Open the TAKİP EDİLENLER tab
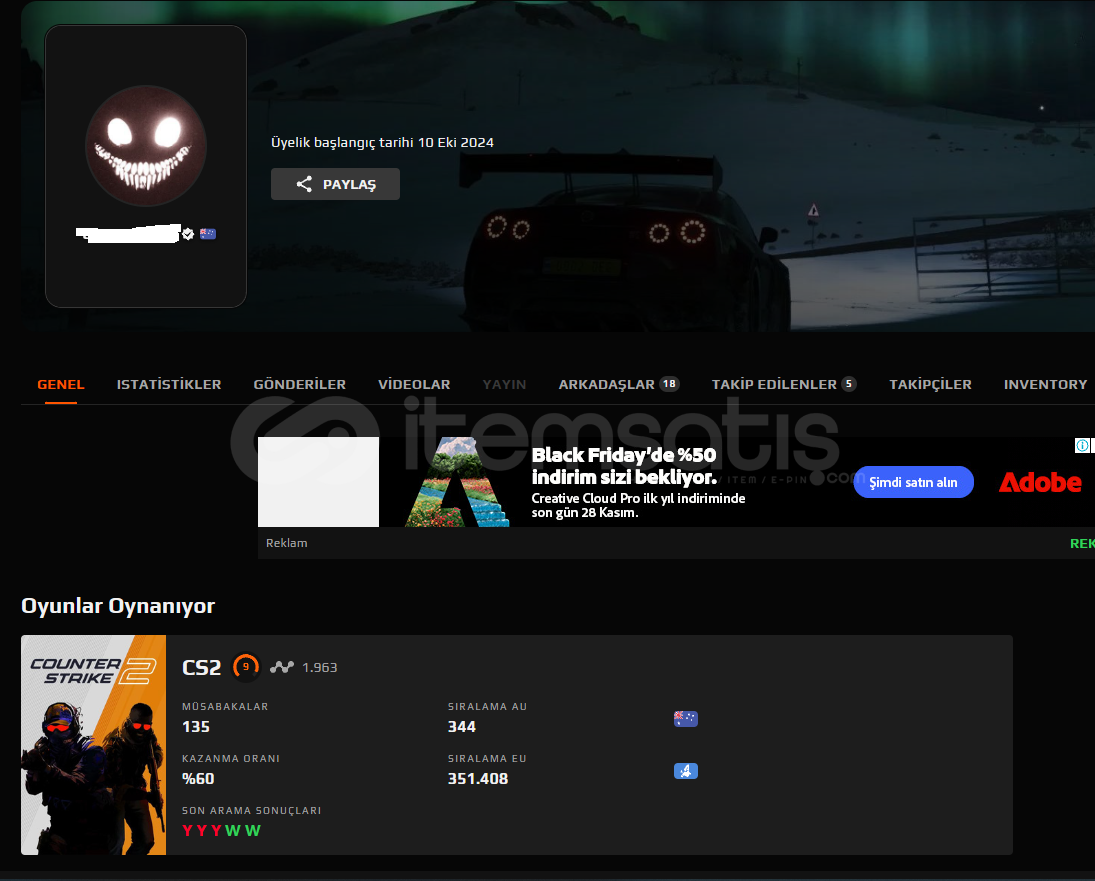 pyautogui.click(x=784, y=385)
